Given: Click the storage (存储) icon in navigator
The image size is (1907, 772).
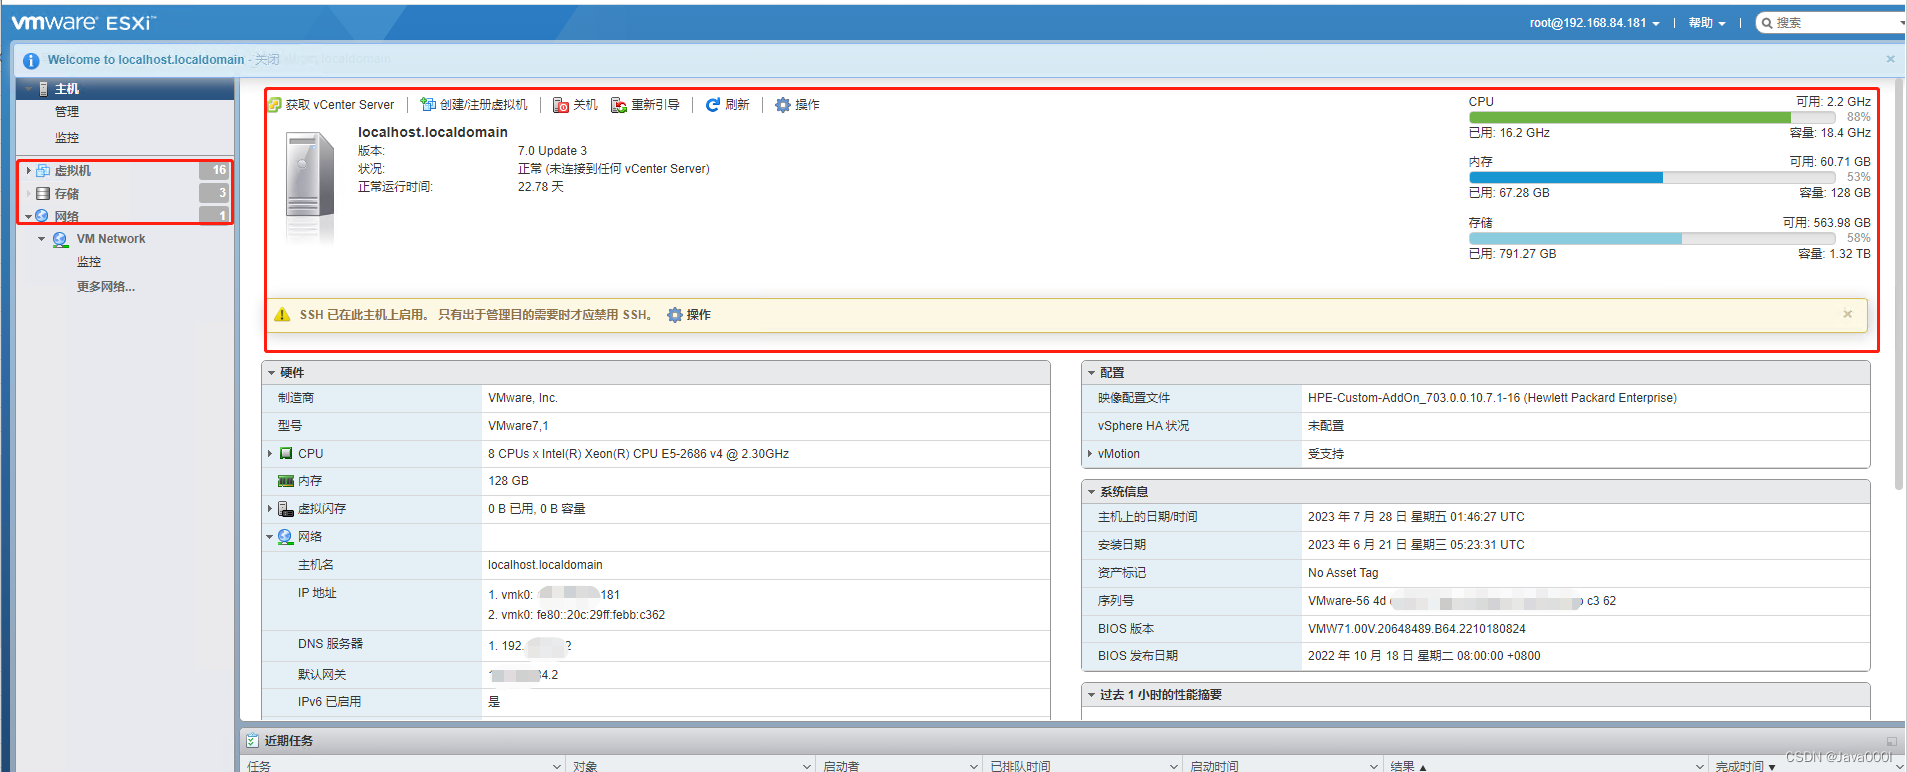Looking at the screenshot, I should [x=43, y=194].
